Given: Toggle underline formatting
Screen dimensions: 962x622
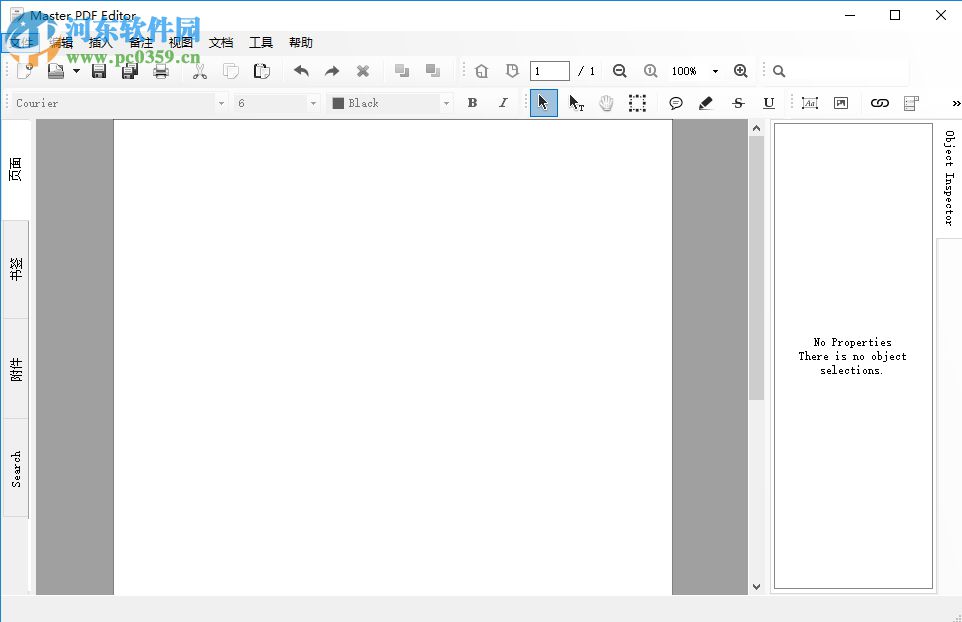Looking at the screenshot, I should click(769, 102).
